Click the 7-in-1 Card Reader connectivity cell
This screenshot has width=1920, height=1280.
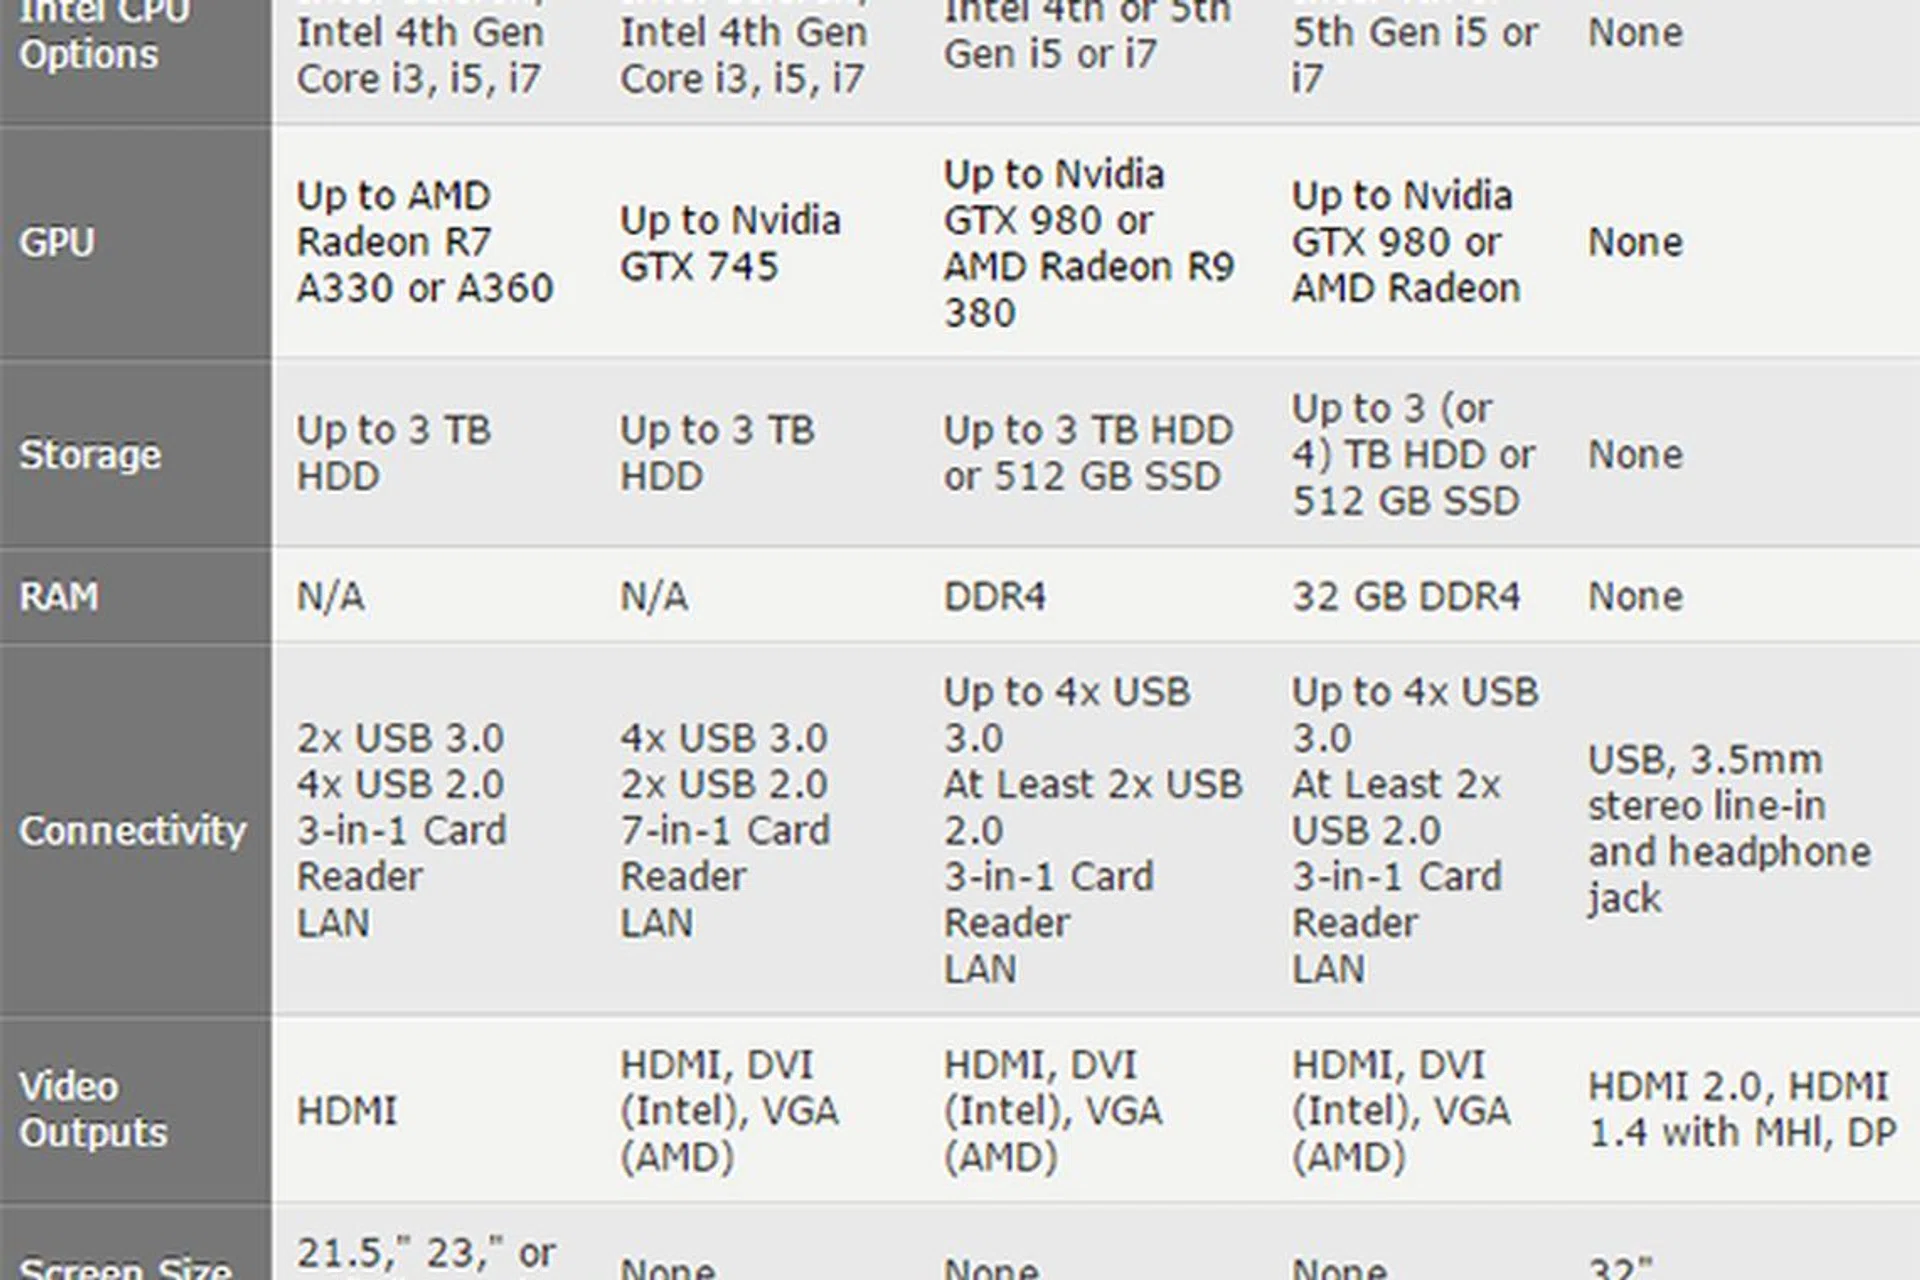pyautogui.click(x=724, y=830)
